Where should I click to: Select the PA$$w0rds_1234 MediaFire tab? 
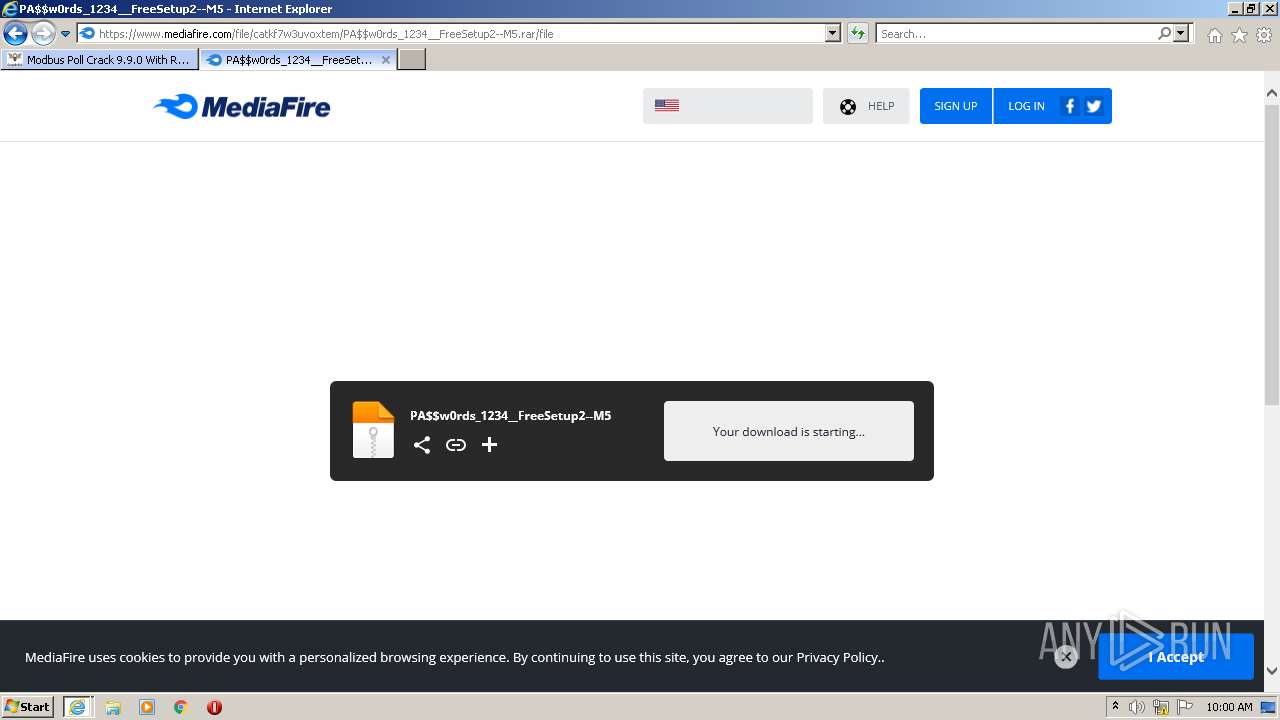pyautogui.click(x=298, y=60)
